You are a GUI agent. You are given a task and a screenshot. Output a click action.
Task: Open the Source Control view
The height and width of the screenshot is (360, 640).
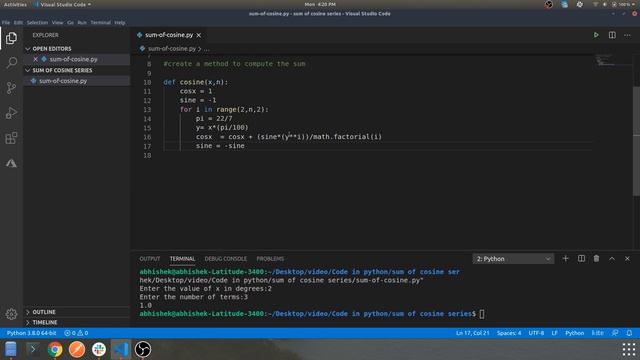pos(11,88)
